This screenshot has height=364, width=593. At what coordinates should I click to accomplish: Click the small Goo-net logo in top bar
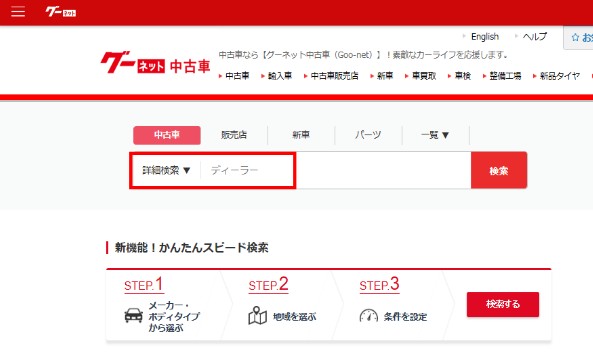61,12
